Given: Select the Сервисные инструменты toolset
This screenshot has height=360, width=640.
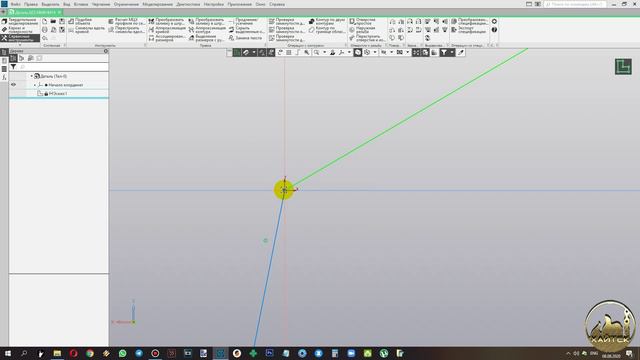Looking at the screenshot, I should [x=20, y=38].
